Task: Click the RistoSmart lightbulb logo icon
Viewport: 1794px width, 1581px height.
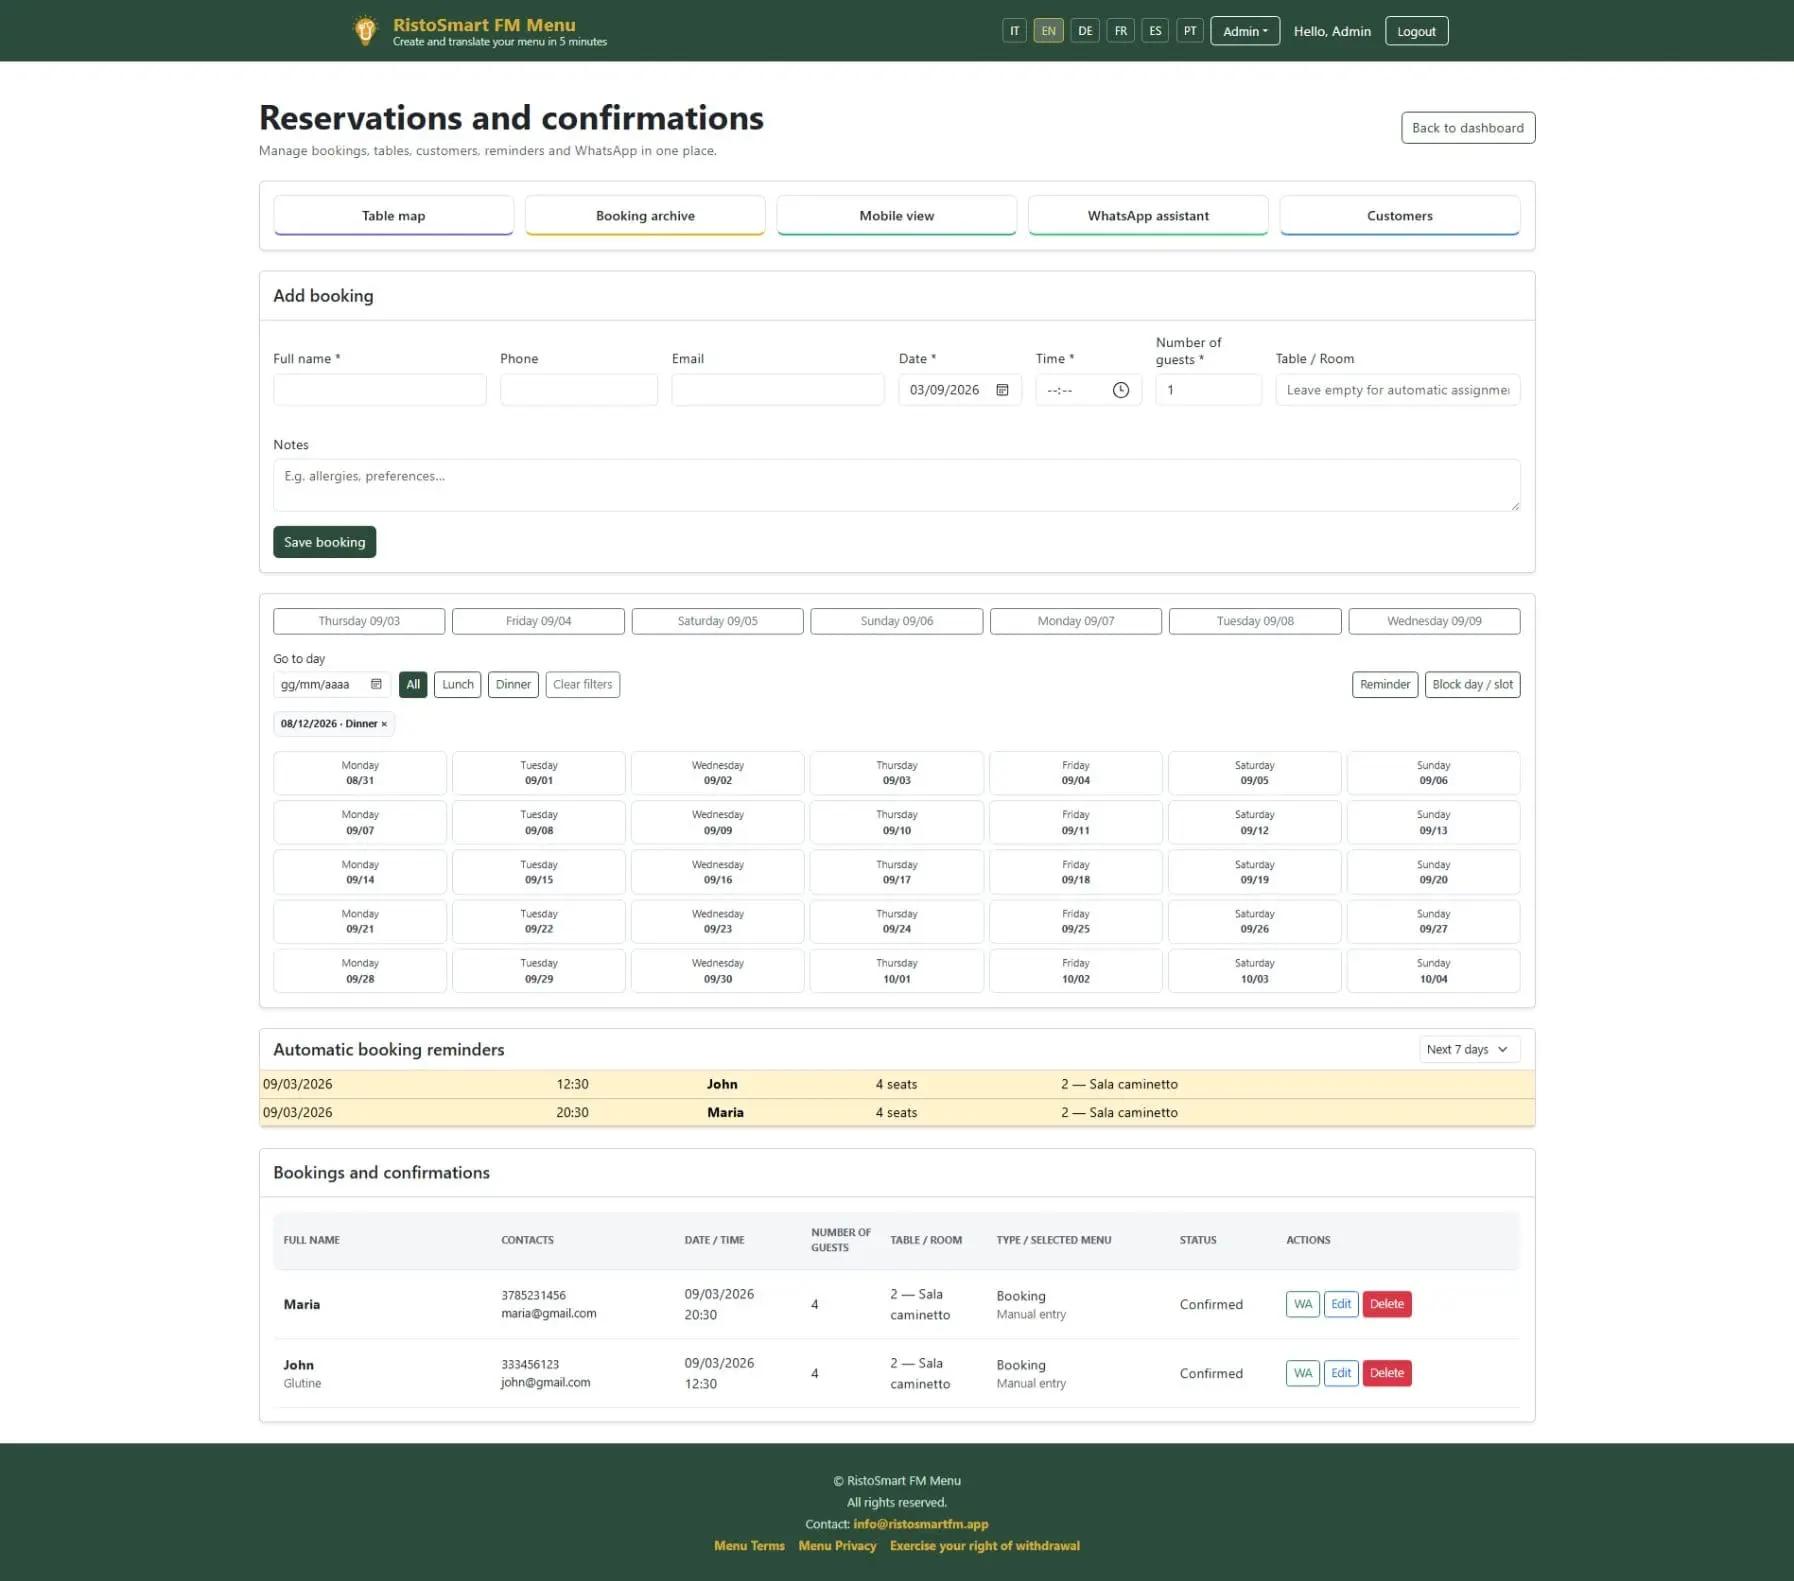Action: 365,31
